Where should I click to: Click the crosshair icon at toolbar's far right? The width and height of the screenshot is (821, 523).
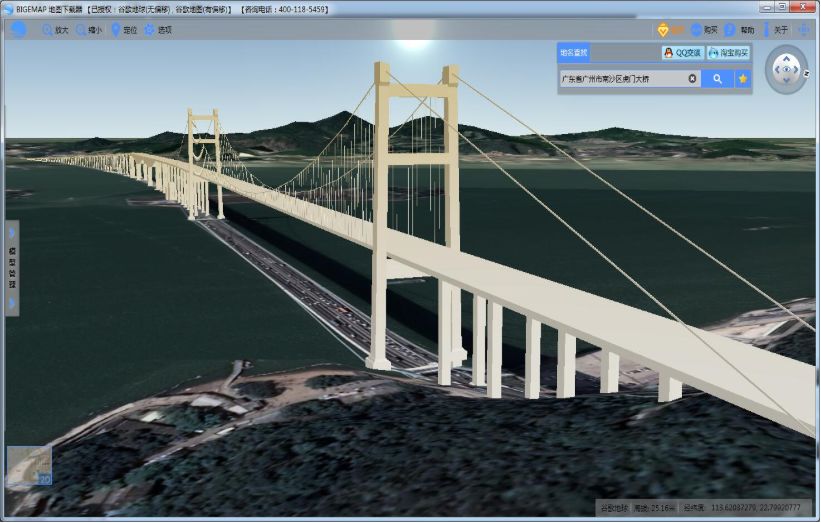804,30
